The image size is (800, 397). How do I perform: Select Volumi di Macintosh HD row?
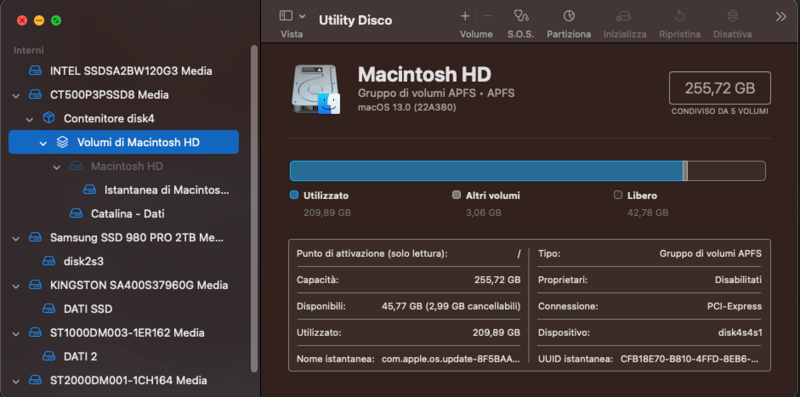click(x=123, y=142)
